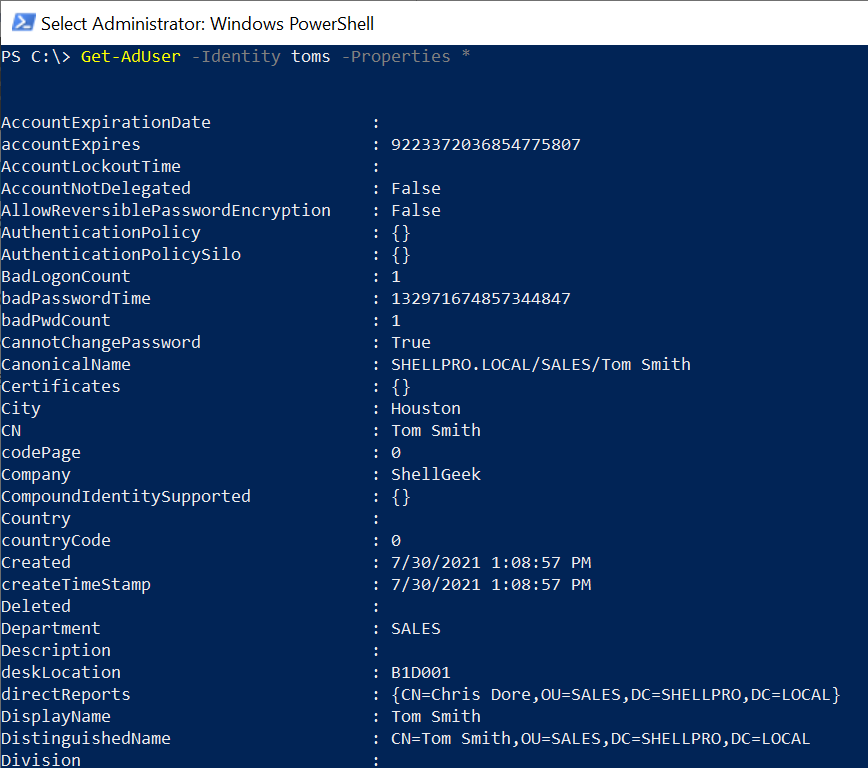Click the City value Houston
Viewport: 868px width, 768px height.
point(425,408)
